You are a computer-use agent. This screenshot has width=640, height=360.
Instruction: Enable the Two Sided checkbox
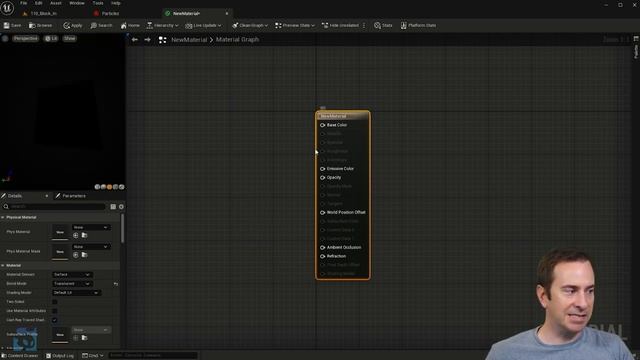click(55, 302)
